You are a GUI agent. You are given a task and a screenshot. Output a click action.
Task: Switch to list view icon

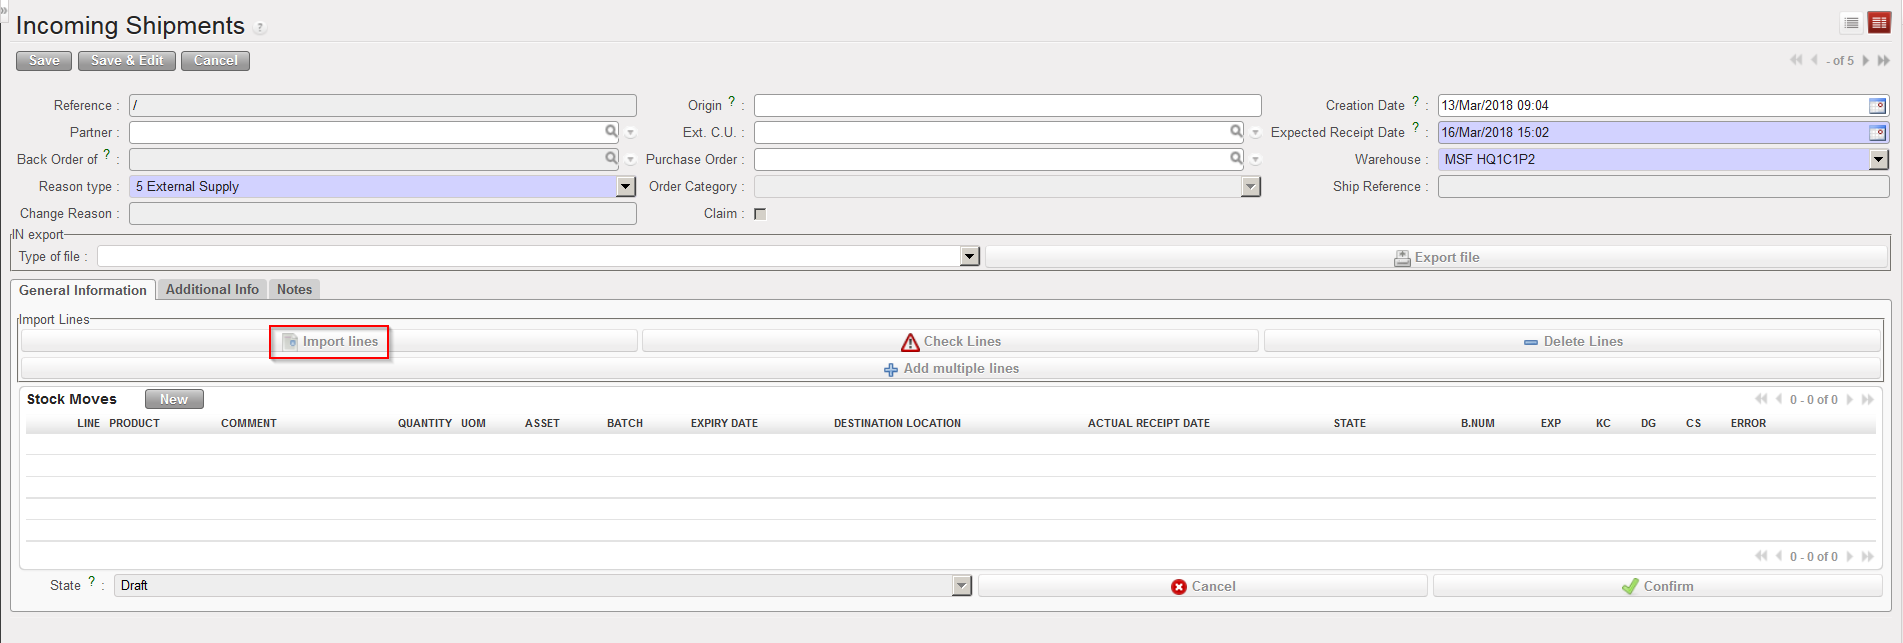1851,23
